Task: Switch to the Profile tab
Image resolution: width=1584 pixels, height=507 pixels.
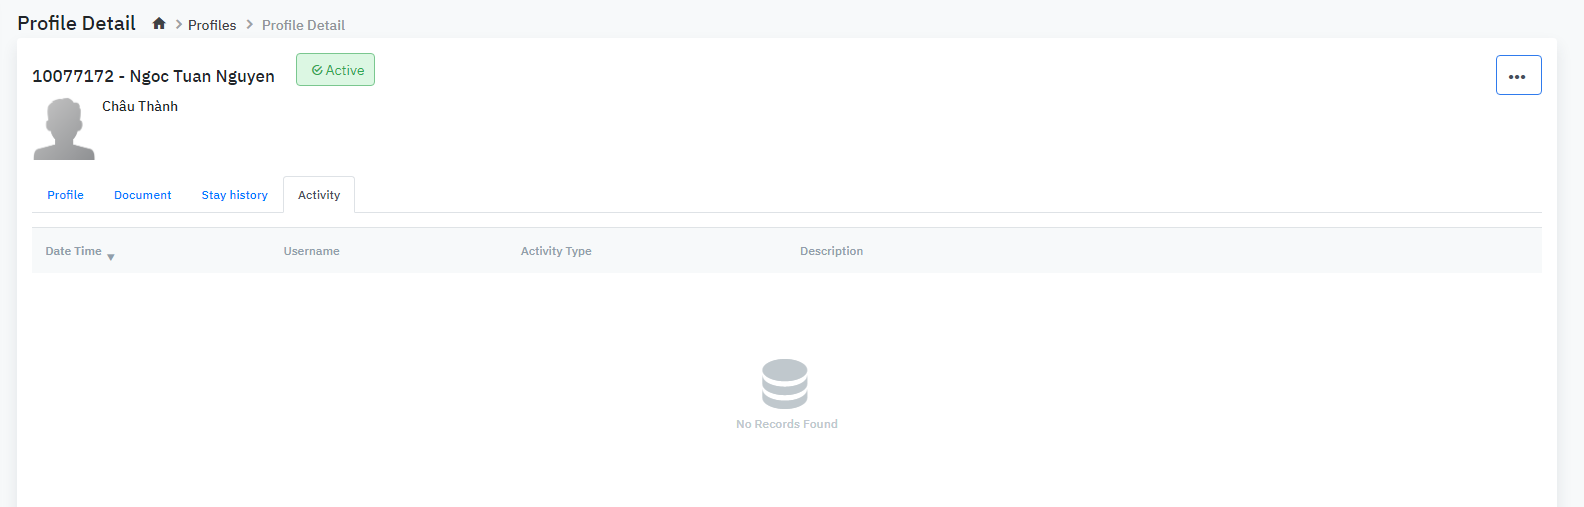Action: [65, 195]
